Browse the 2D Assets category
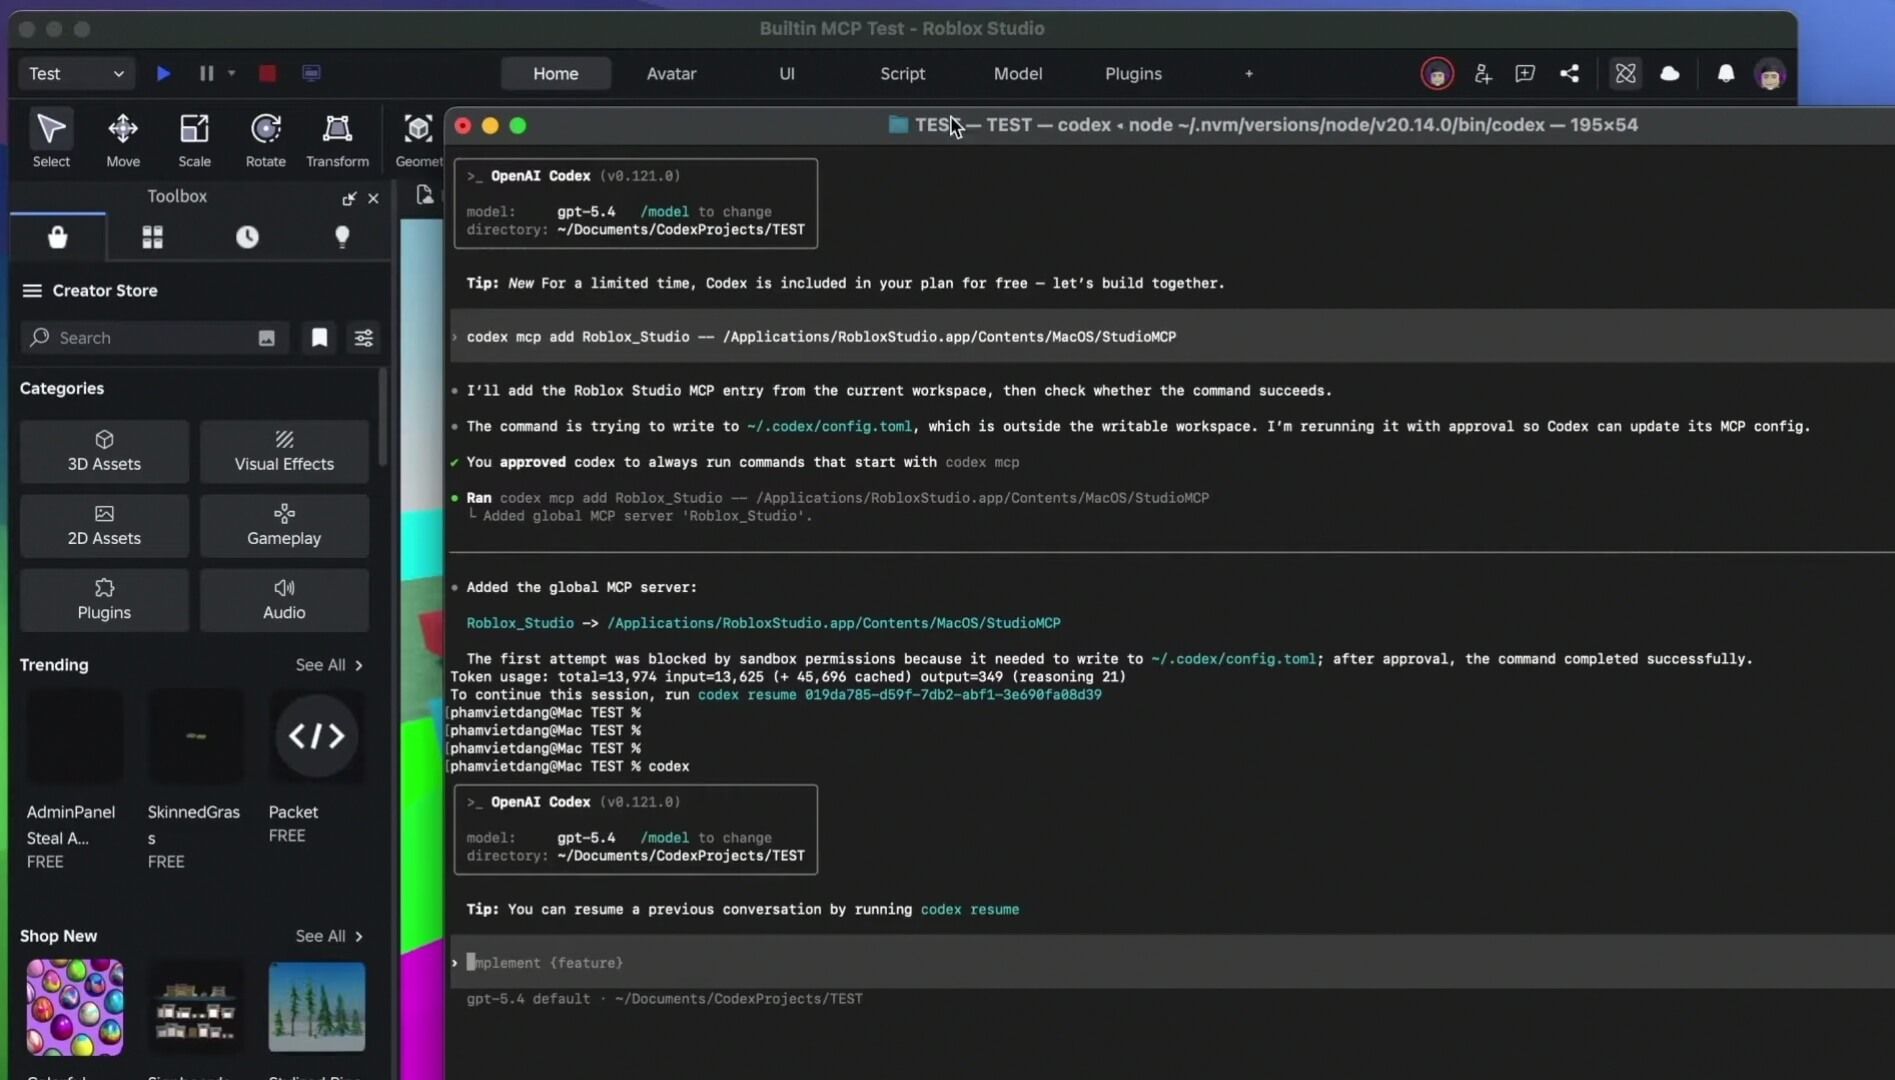Viewport: 1895px width, 1080px height. (x=104, y=526)
